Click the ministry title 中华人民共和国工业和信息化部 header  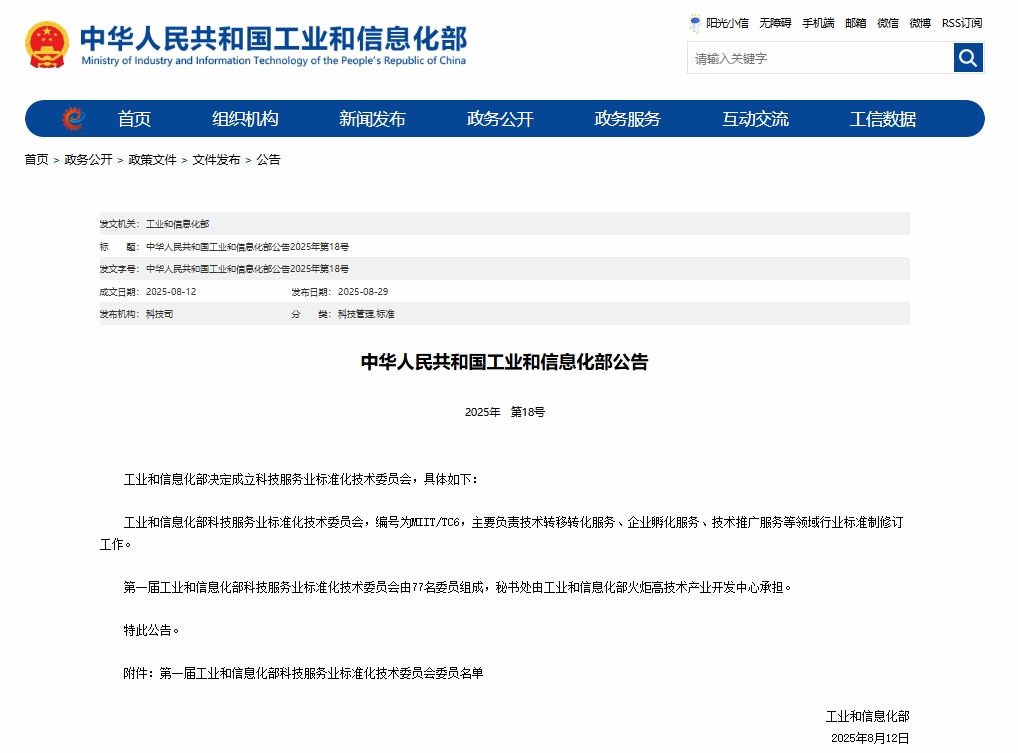point(273,38)
